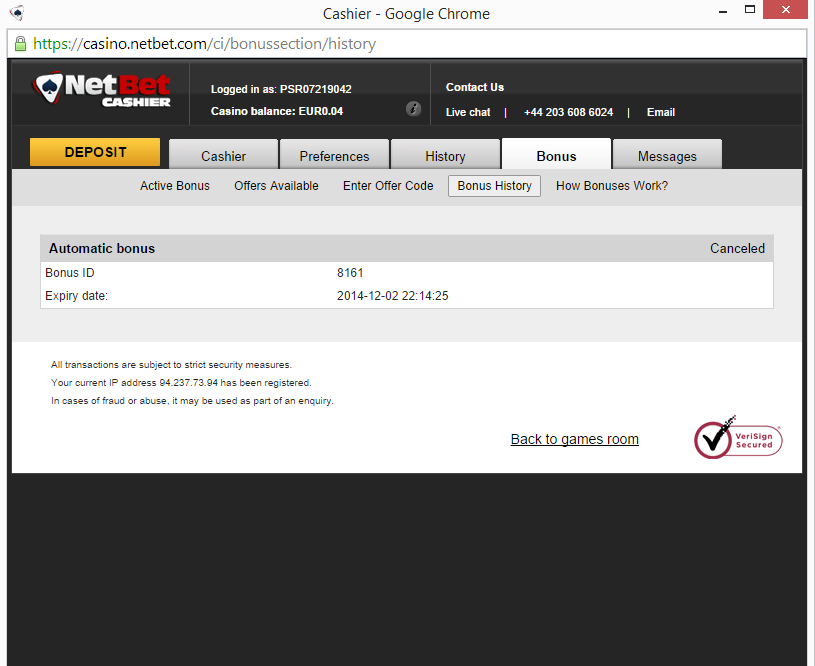The image size is (815, 666).
Task: Click the URL address bar field
Action: (x=406, y=44)
